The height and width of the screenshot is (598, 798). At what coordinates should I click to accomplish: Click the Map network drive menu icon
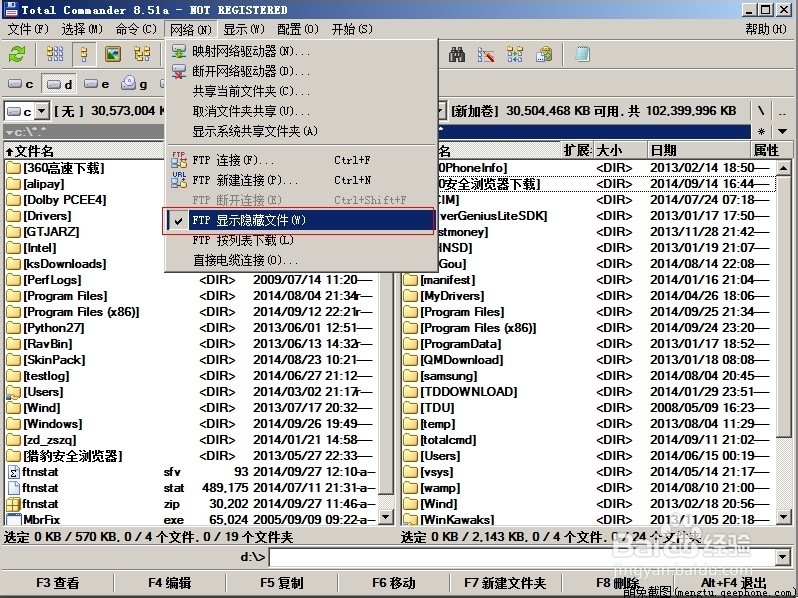pos(179,51)
